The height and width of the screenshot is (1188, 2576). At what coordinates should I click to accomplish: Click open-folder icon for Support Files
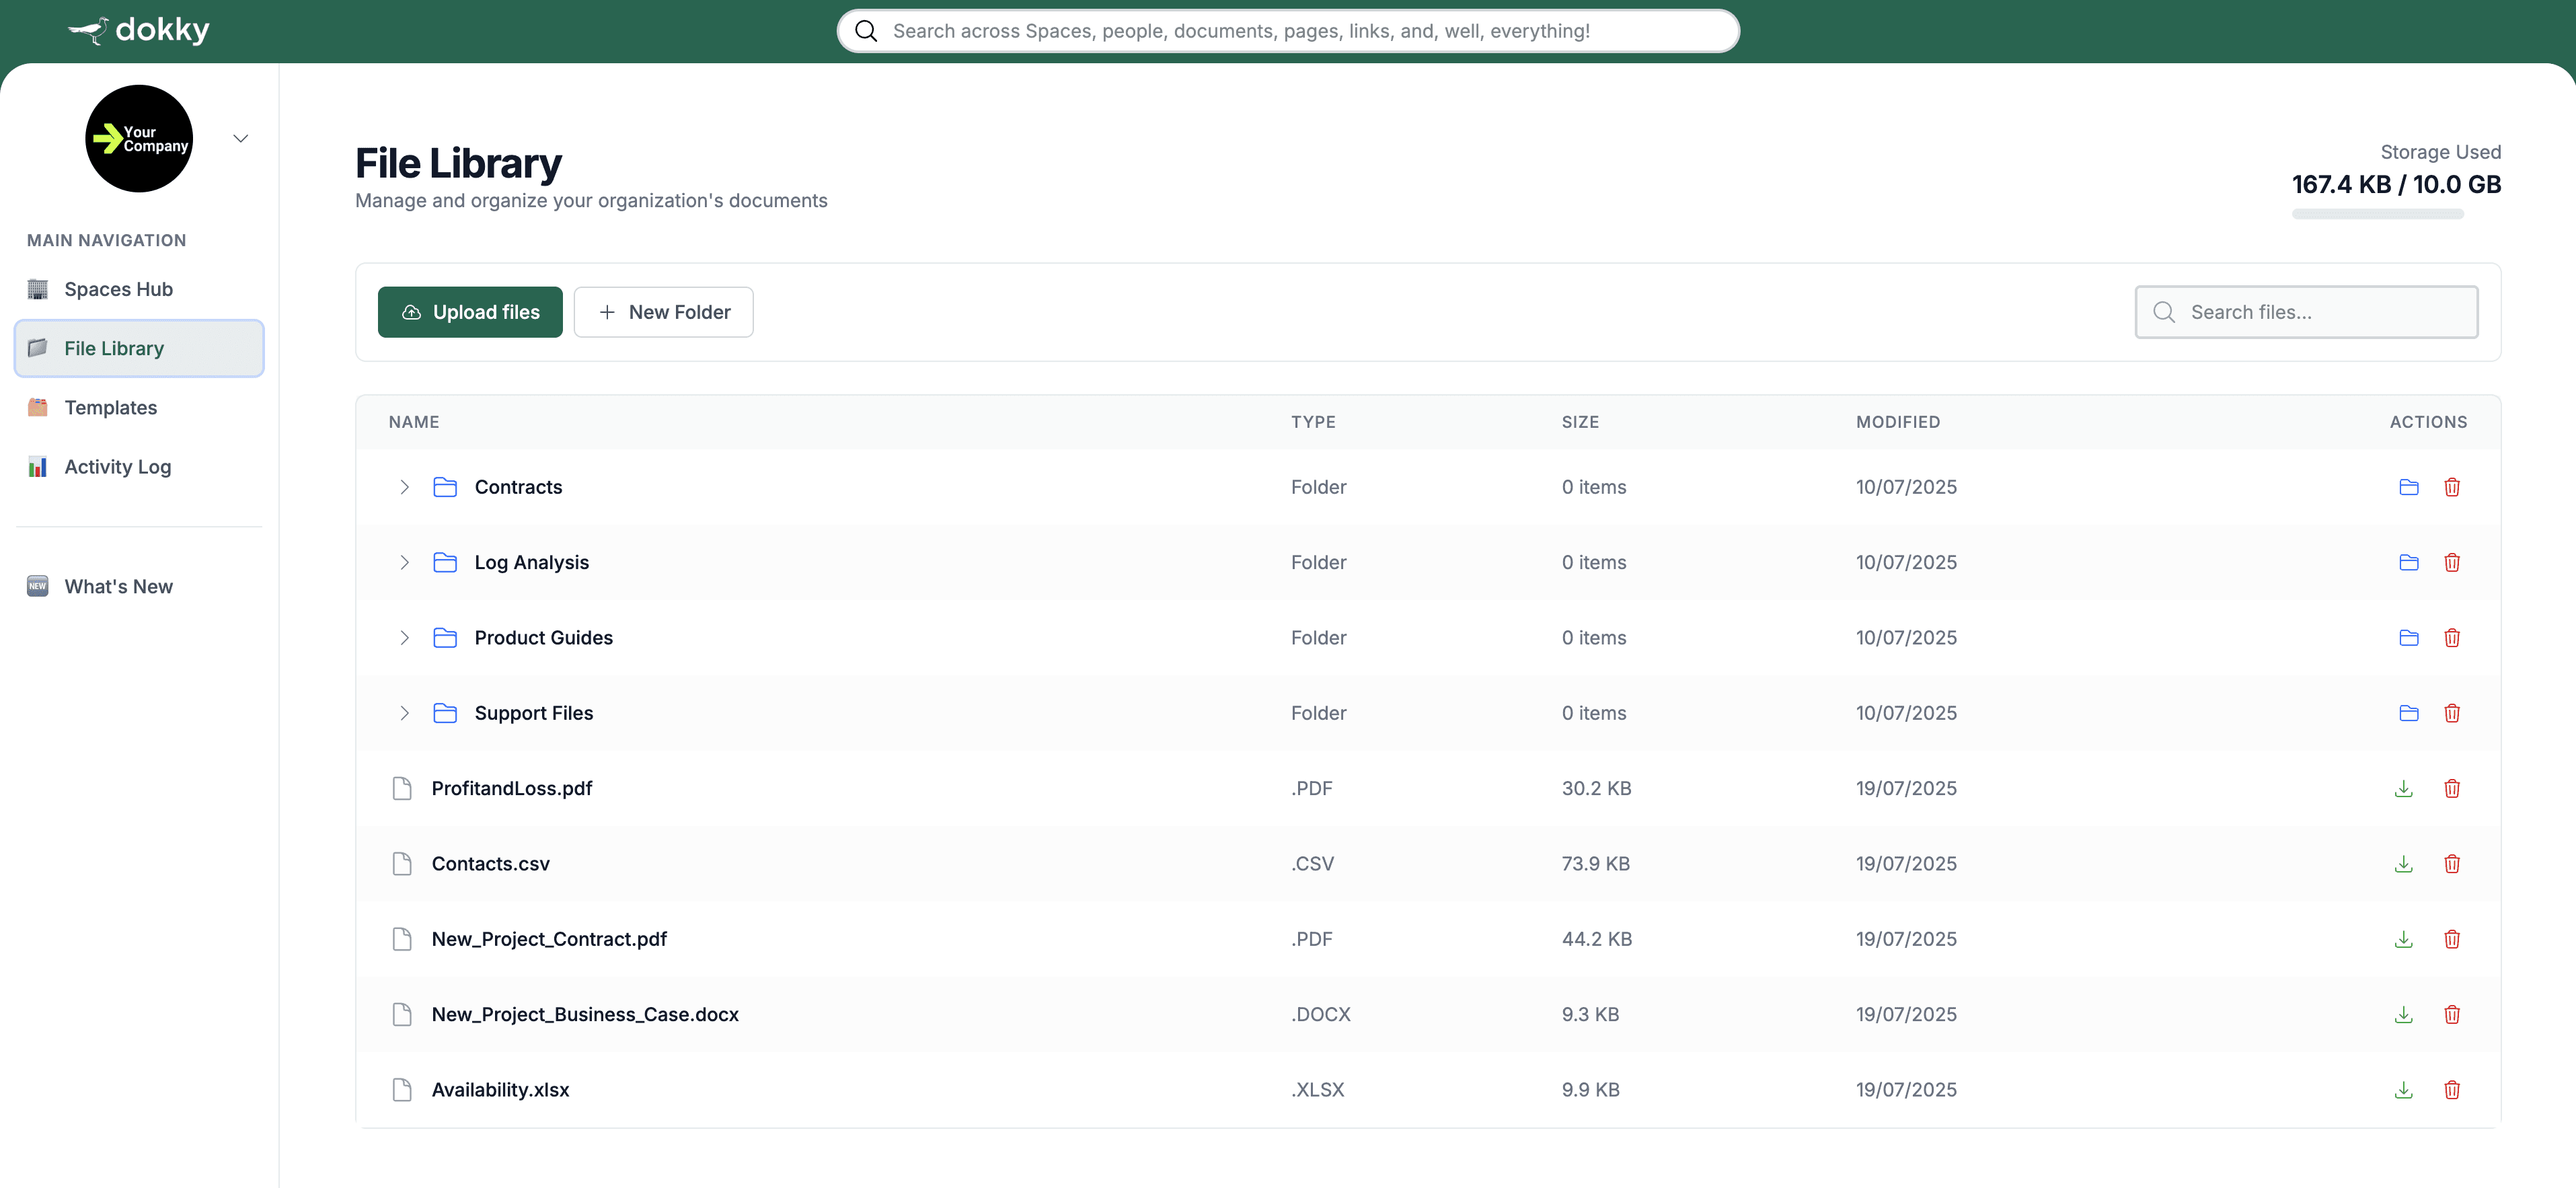[2408, 713]
